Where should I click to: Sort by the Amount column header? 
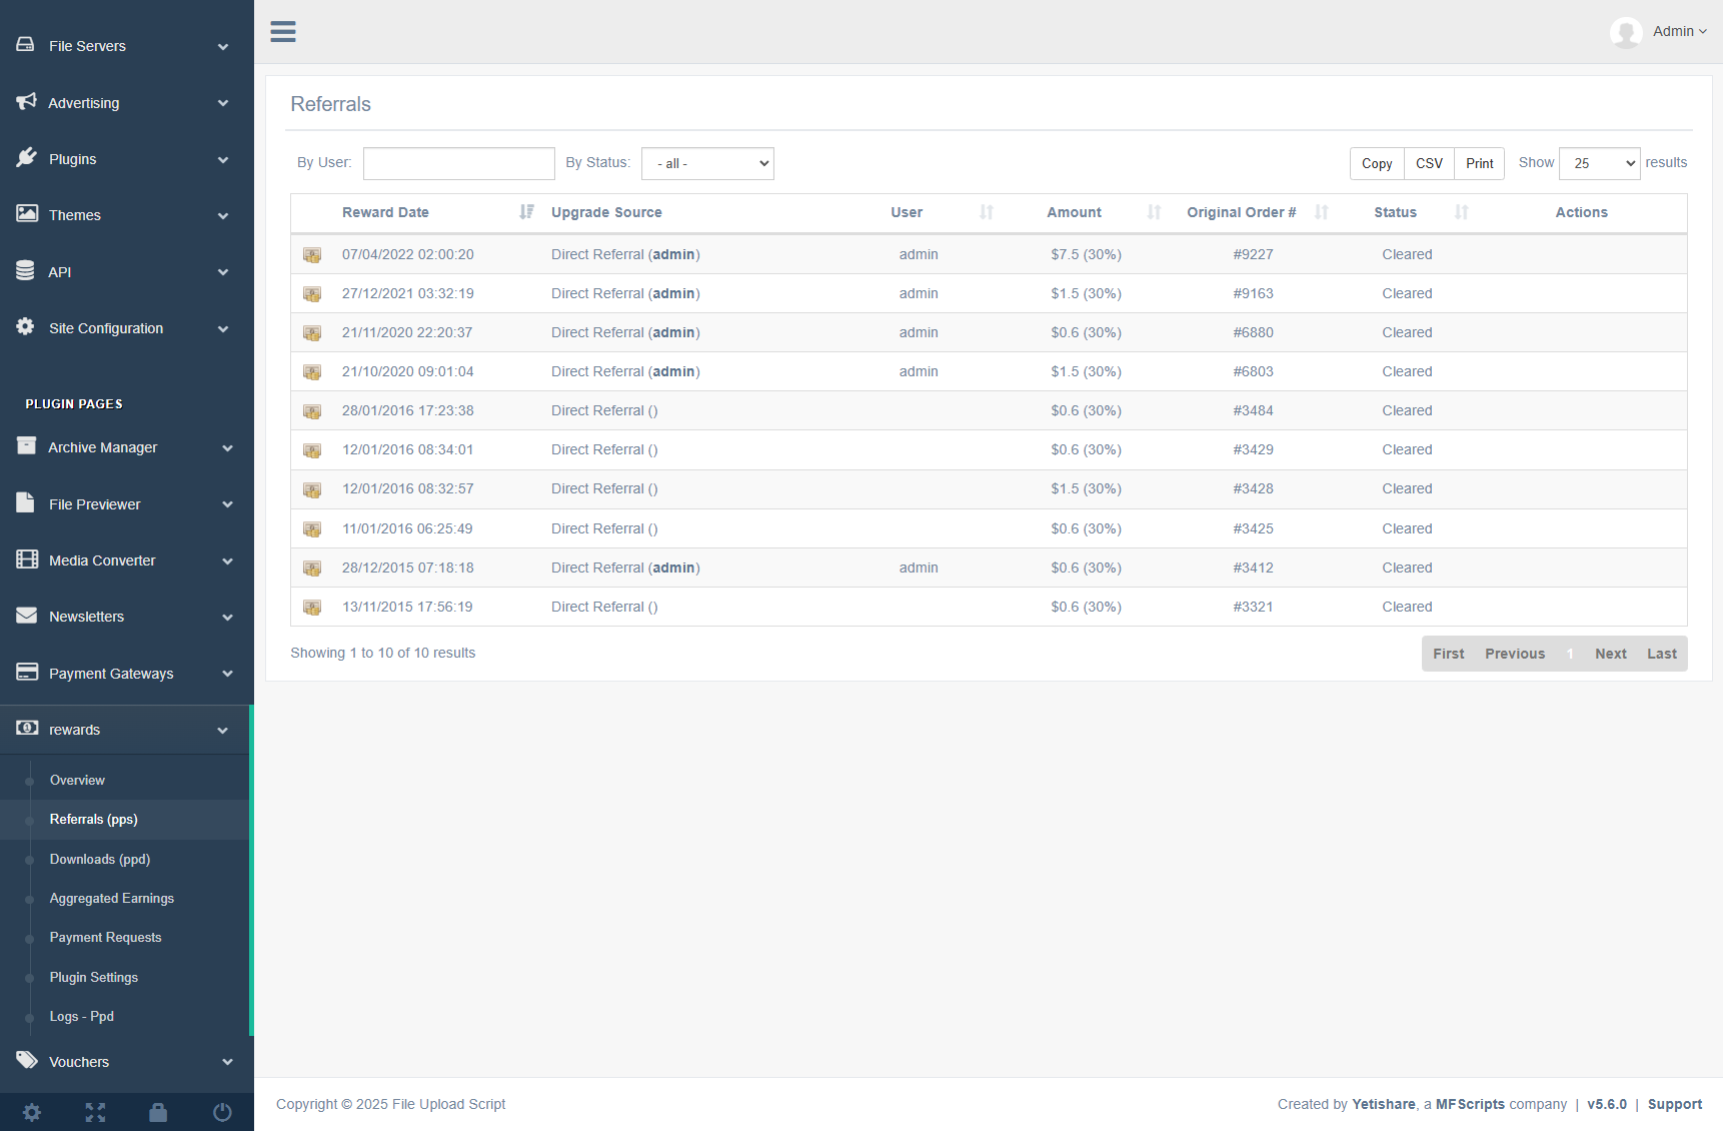pyautogui.click(x=1074, y=212)
